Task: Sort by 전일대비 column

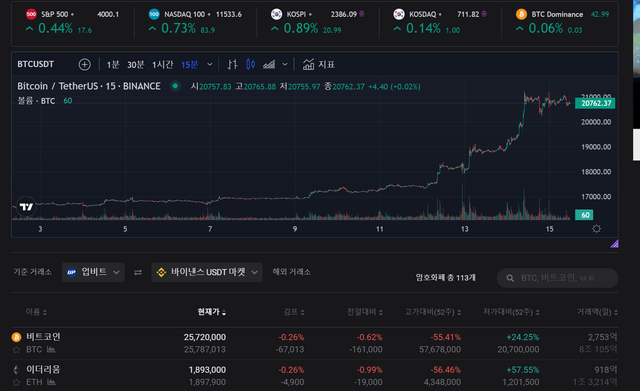Action: 365,312
